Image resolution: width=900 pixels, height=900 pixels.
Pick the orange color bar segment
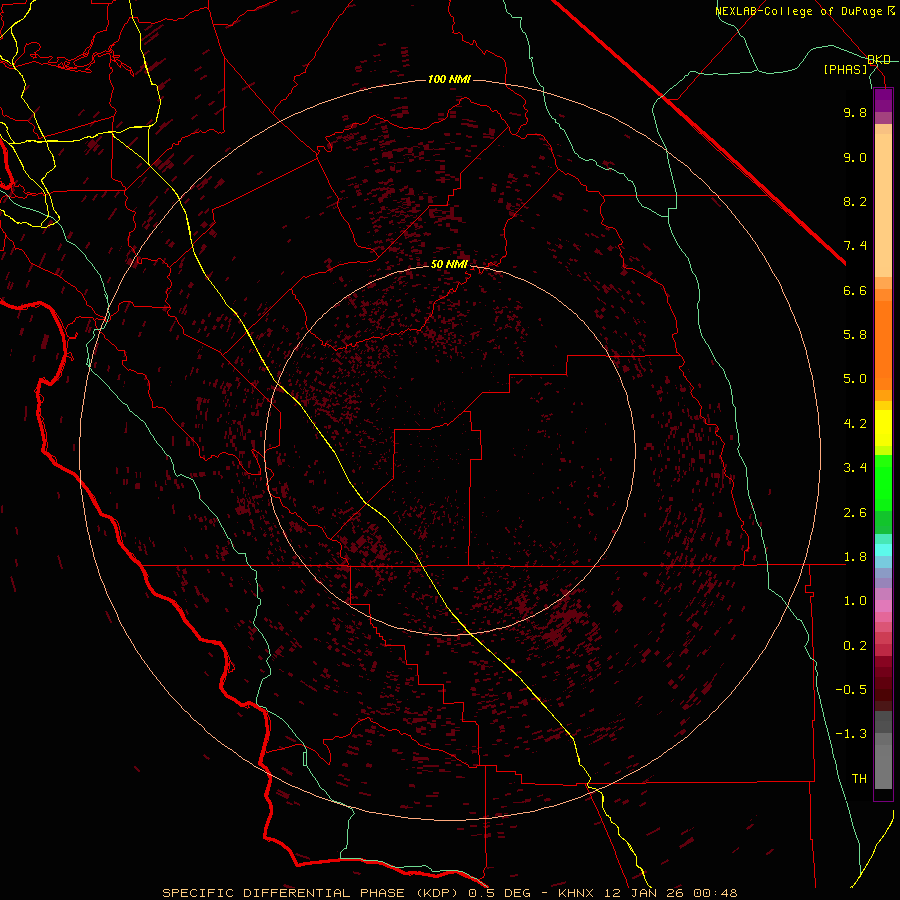[x=883, y=344]
